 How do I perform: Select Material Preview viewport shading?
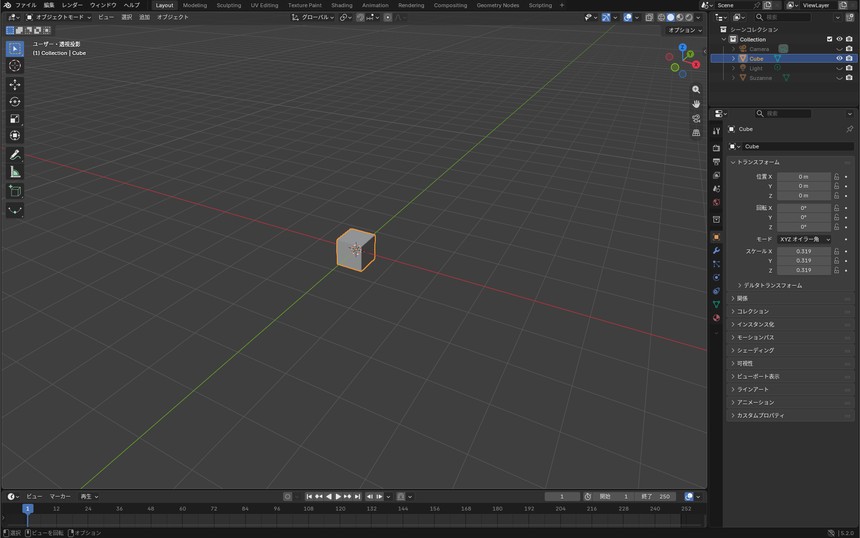[x=680, y=18]
